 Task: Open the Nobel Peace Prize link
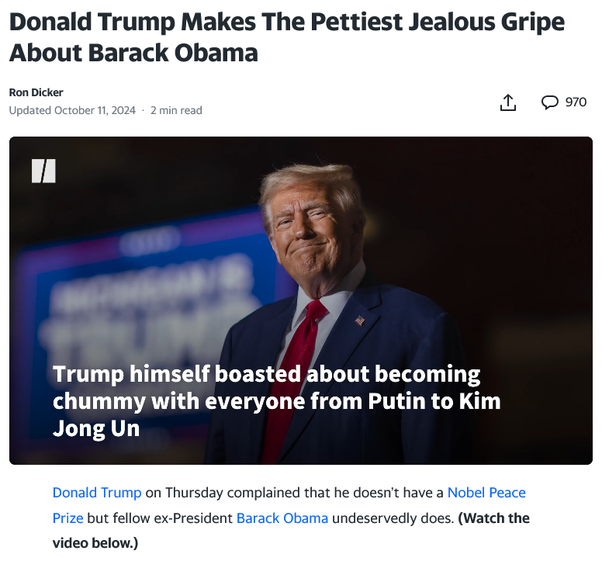tap(289, 505)
